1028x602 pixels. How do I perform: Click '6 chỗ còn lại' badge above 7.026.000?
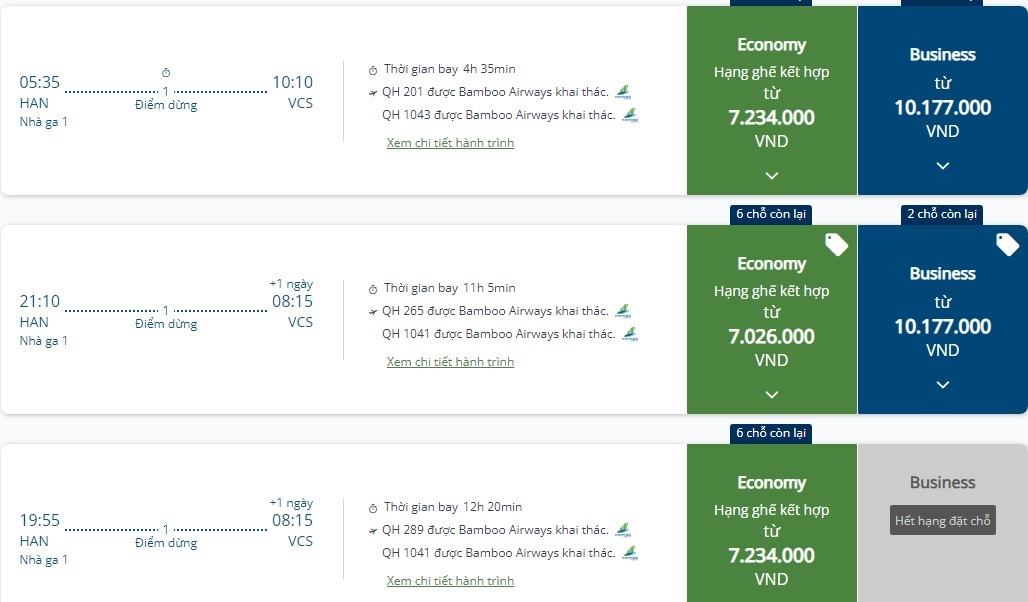(771, 214)
